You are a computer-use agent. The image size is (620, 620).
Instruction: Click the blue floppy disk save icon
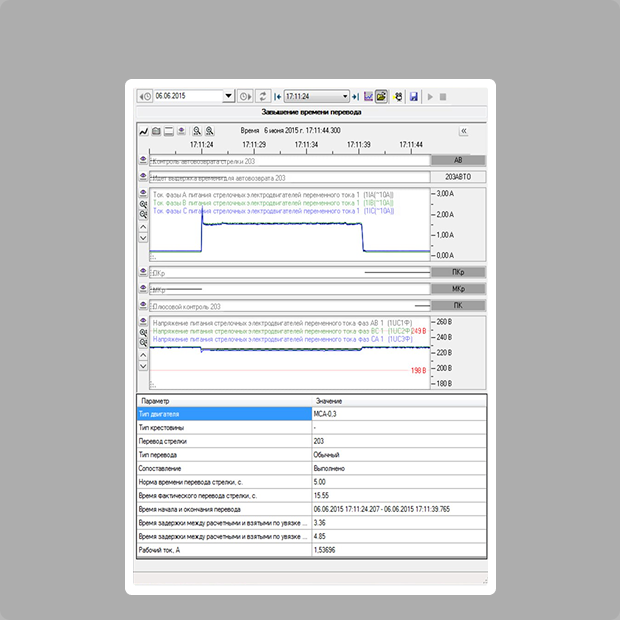(x=414, y=96)
